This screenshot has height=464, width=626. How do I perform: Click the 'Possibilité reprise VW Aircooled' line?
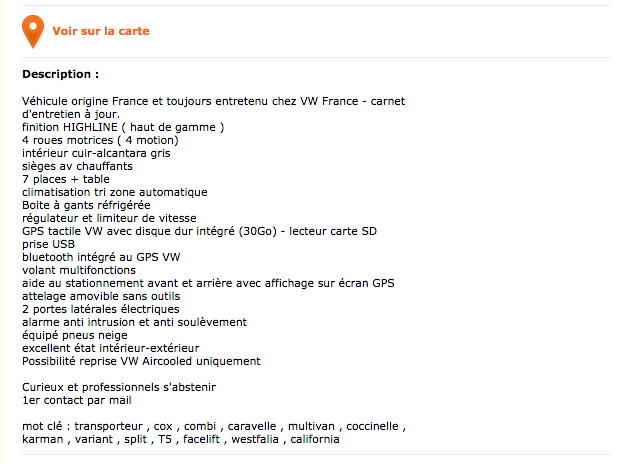pos(141,361)
